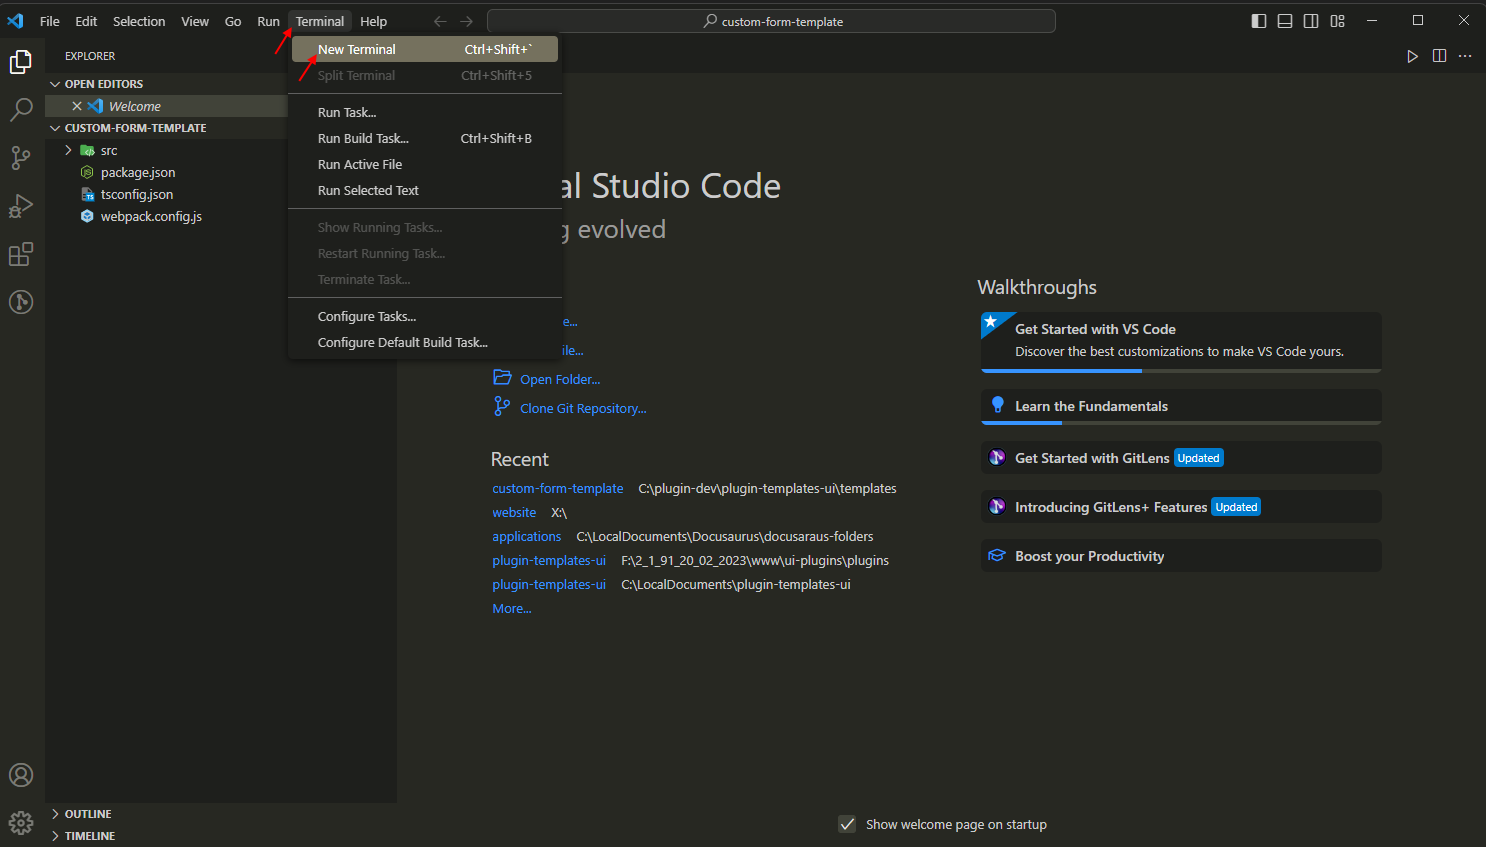Open the View menu
The image size is (1486, 847).
coord(195,21)
